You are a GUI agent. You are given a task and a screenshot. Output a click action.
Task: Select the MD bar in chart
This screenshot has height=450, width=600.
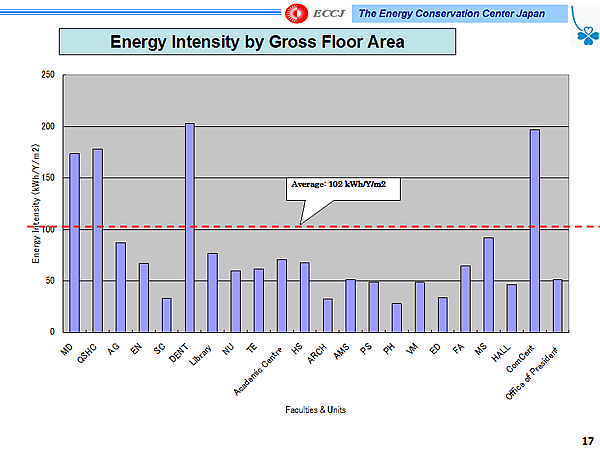pos(75,243)
